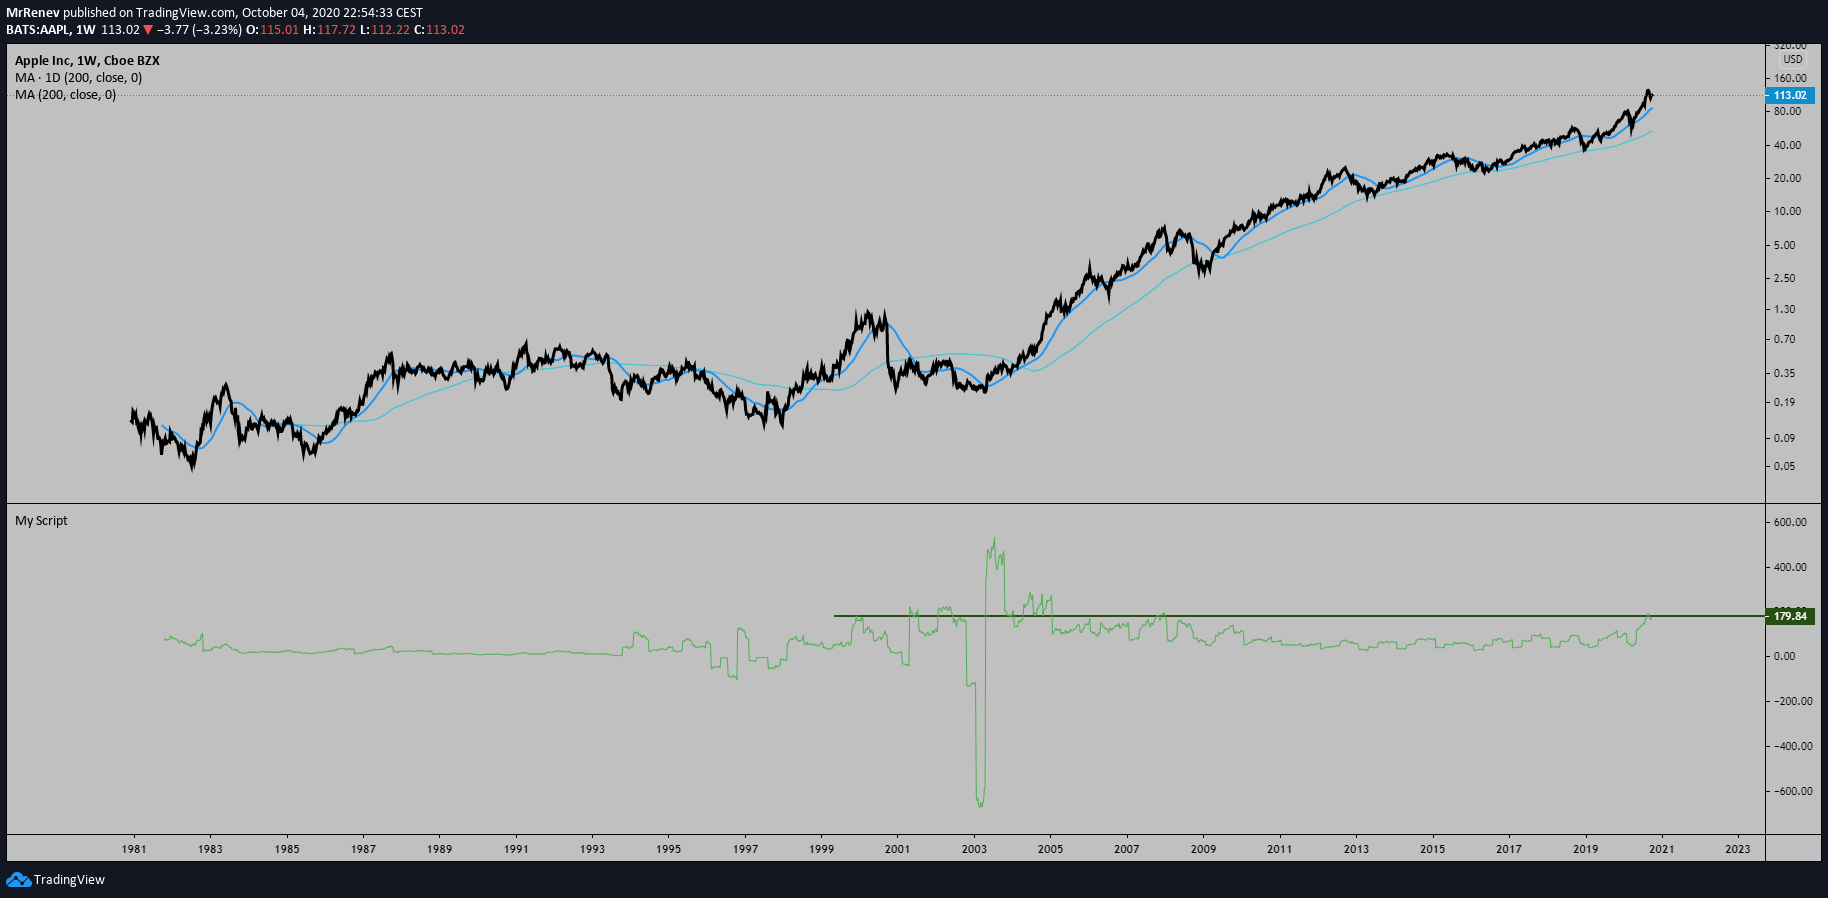Click the 2017 time axis label

point(1509,849)
